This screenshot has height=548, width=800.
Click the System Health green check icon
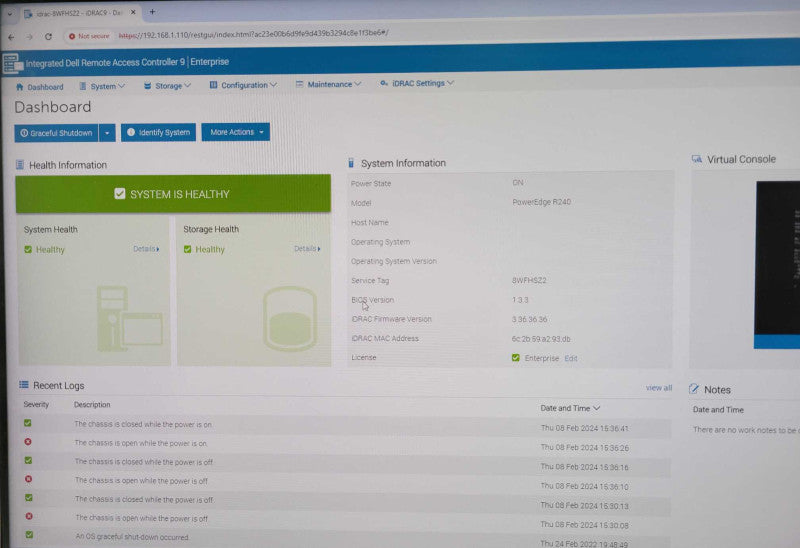28,250
